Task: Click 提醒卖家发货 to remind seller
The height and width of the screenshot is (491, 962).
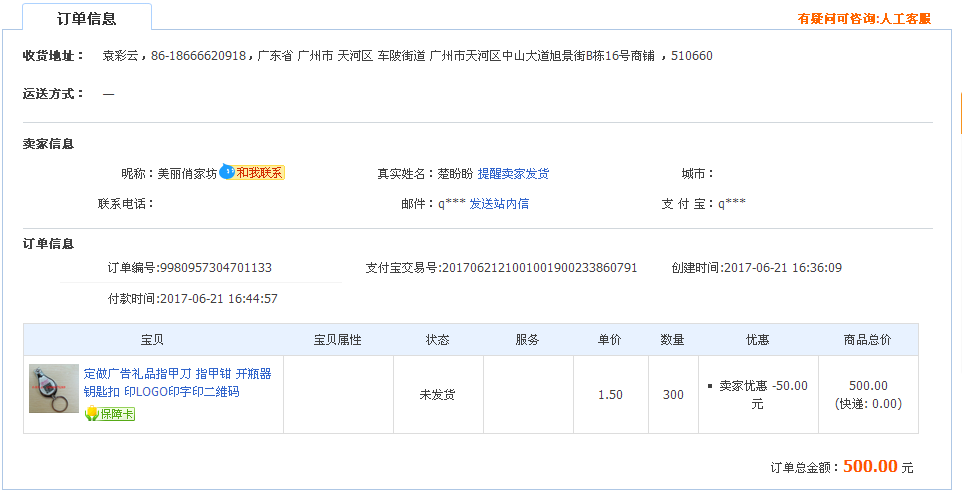Action: click(x=513, y=174)
